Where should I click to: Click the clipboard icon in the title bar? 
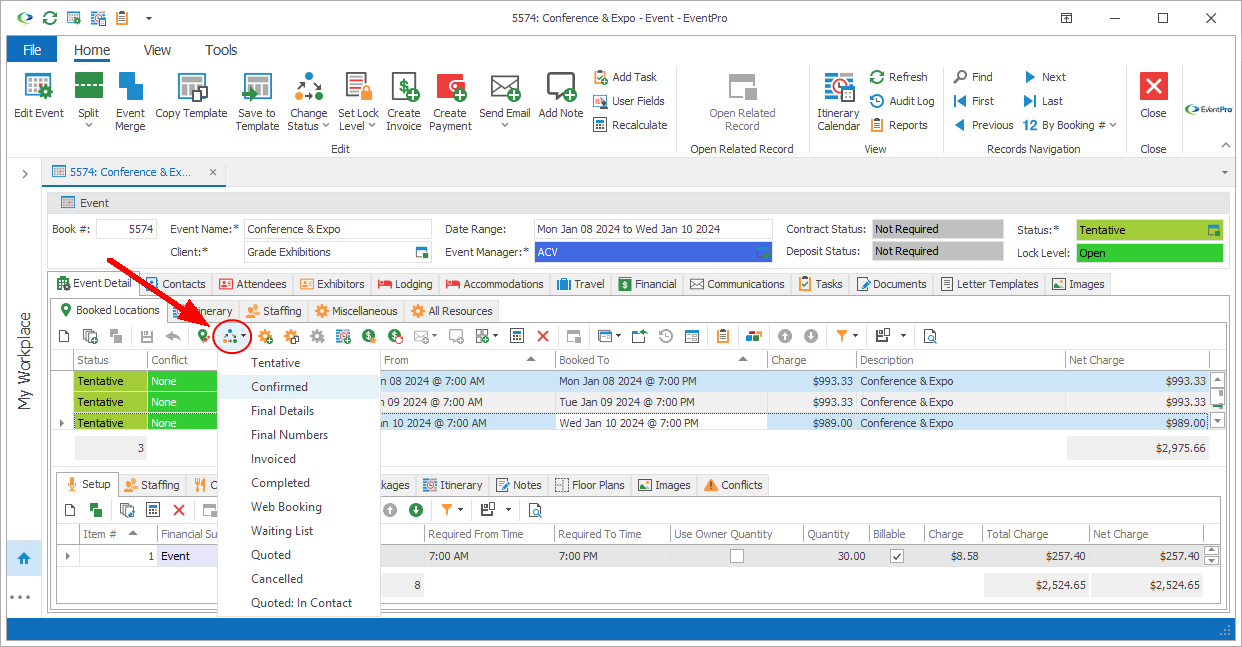[122, 18]
